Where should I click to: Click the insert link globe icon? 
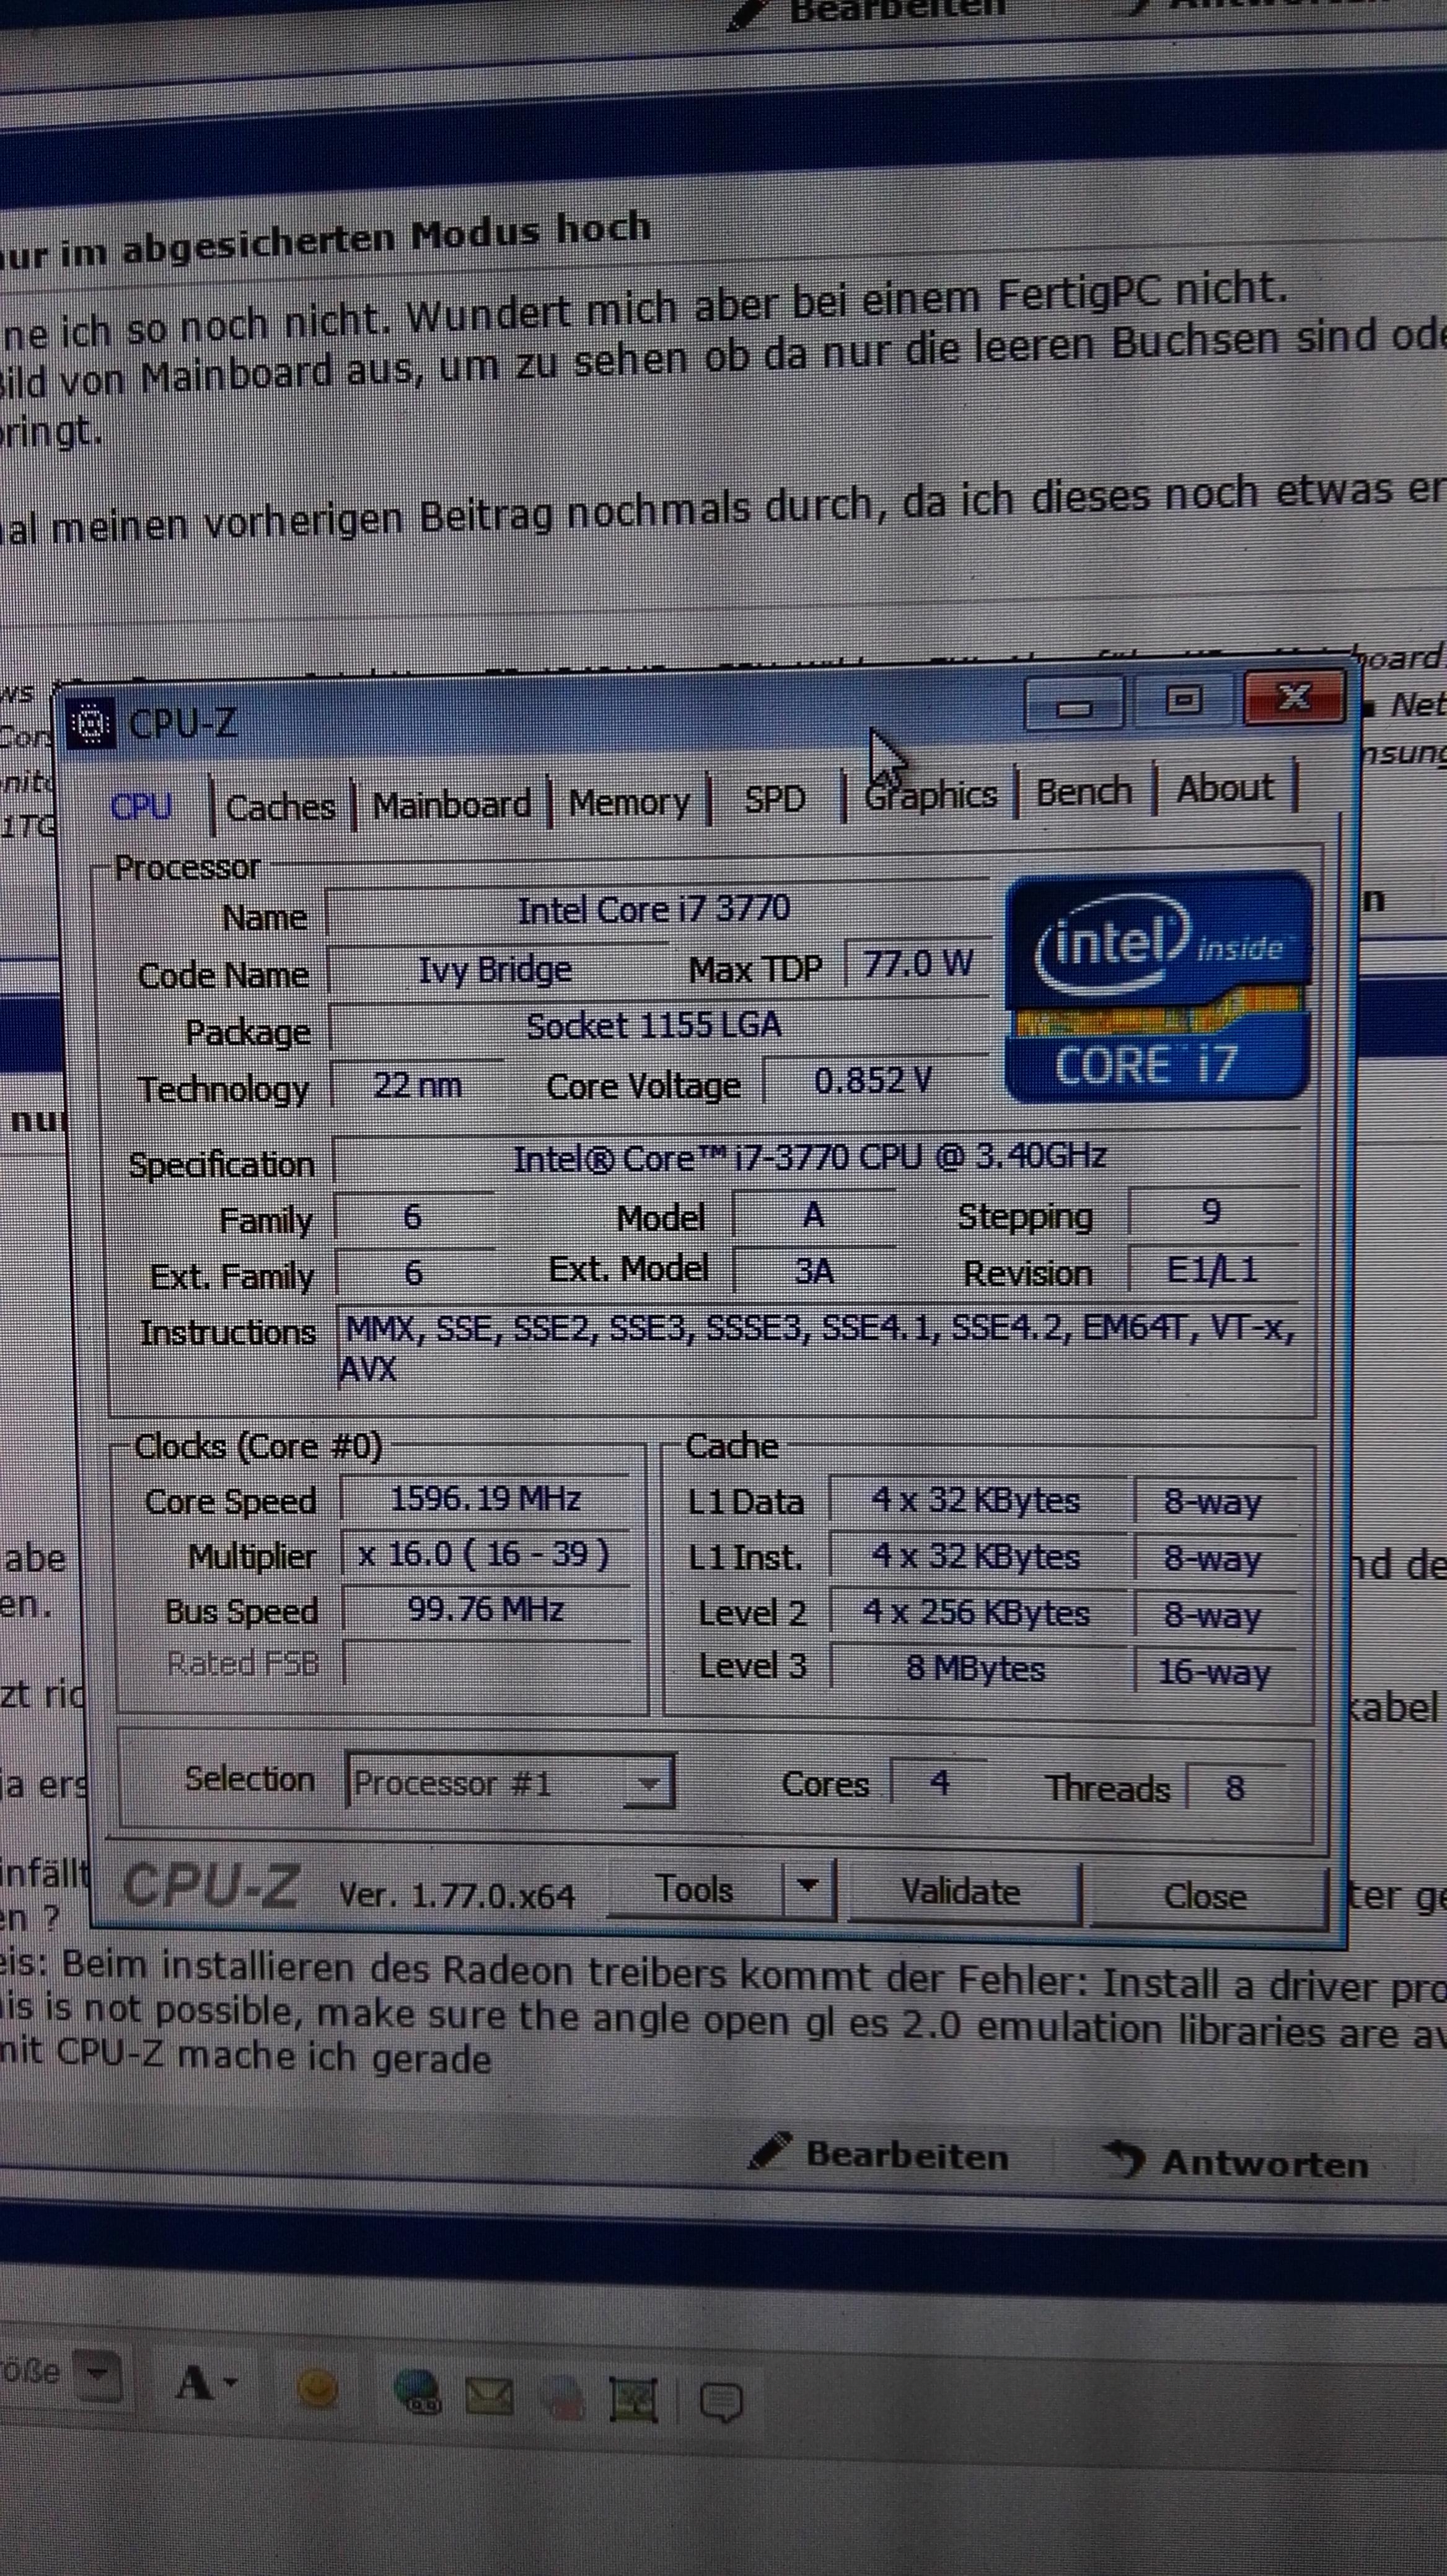click(418, 2393)
